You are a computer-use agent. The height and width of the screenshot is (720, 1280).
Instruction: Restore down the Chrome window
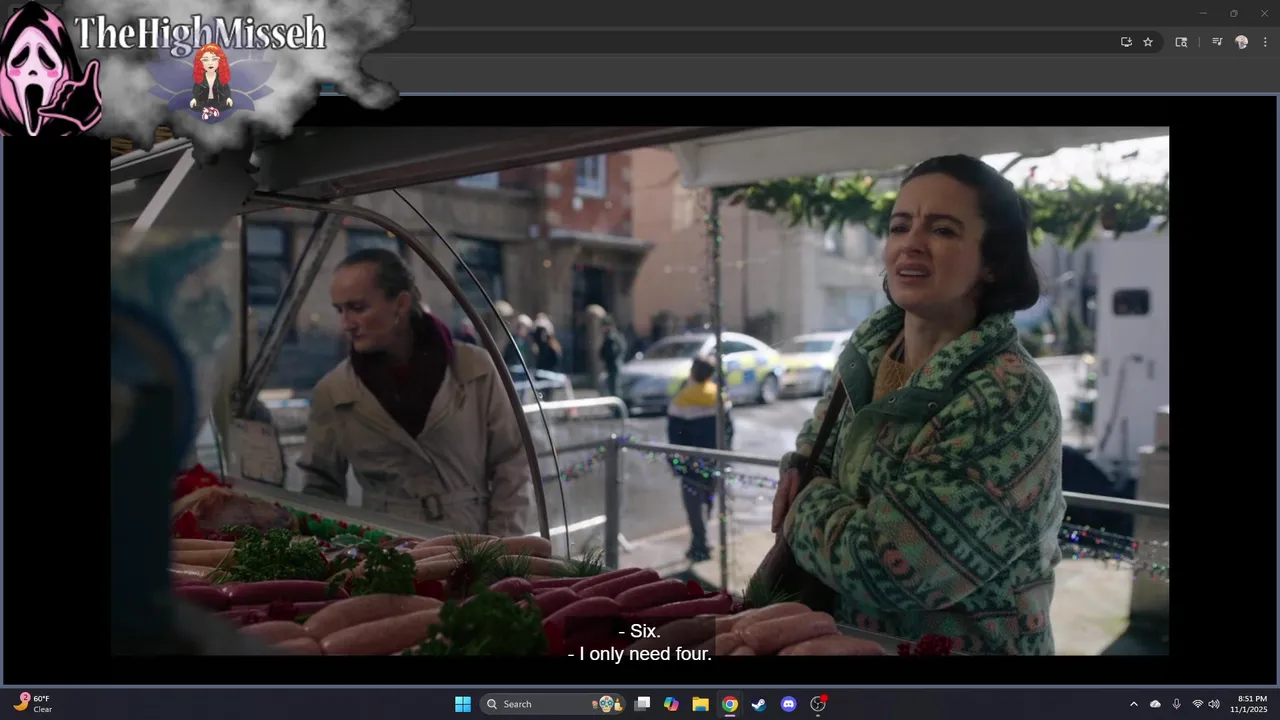(x=1233, y=13)
